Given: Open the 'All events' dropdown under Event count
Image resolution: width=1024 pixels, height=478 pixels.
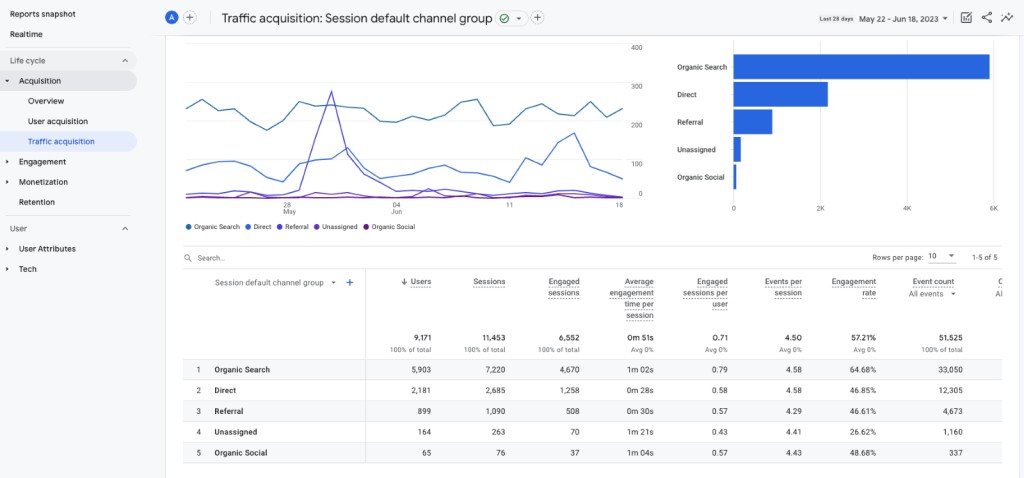Looking at the screenshot, I should [x=932, y=294].
